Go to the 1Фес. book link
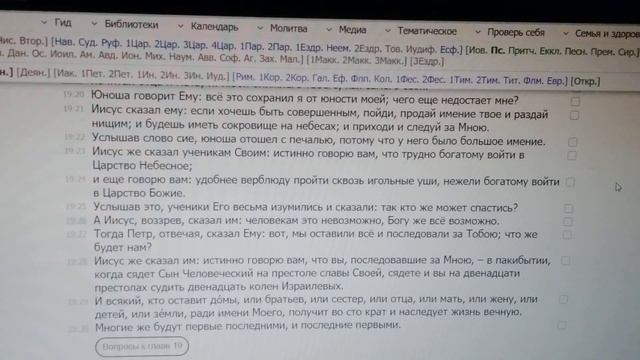This screenshot has height=360, width=640. tap(407, 80)
